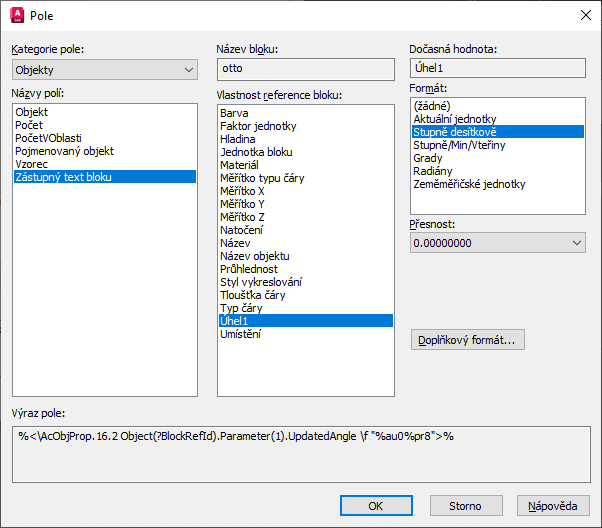Choose Hladina in block properties list
The width and height of the screenshot is (602, 528).
coord(238,139)
